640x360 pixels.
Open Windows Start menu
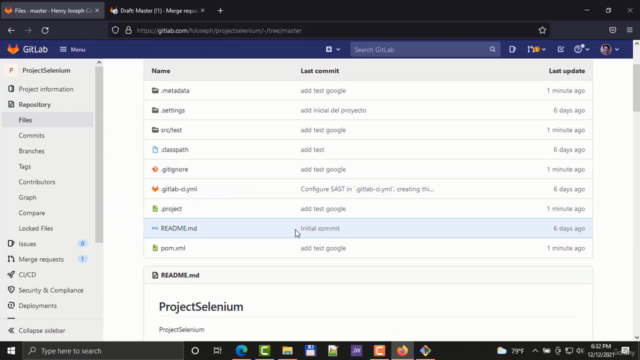click(11, 351)
